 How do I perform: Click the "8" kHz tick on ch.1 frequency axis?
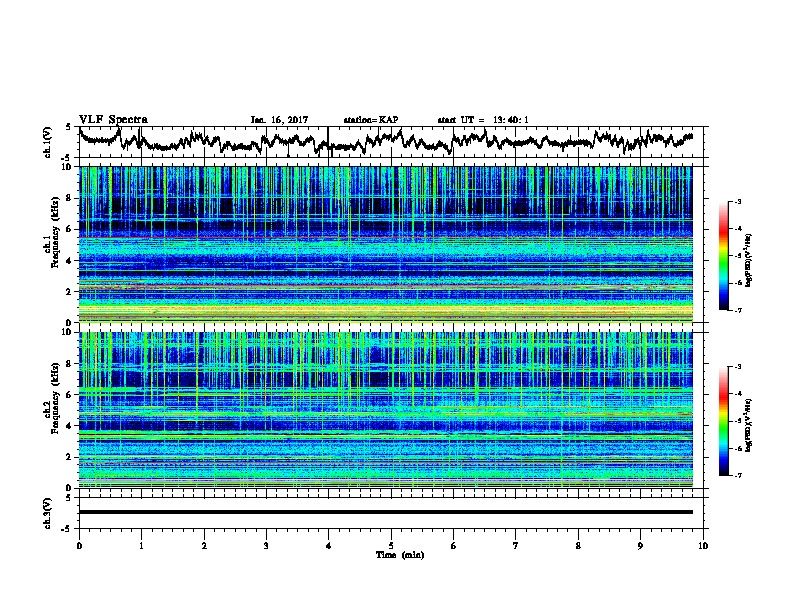69,198
